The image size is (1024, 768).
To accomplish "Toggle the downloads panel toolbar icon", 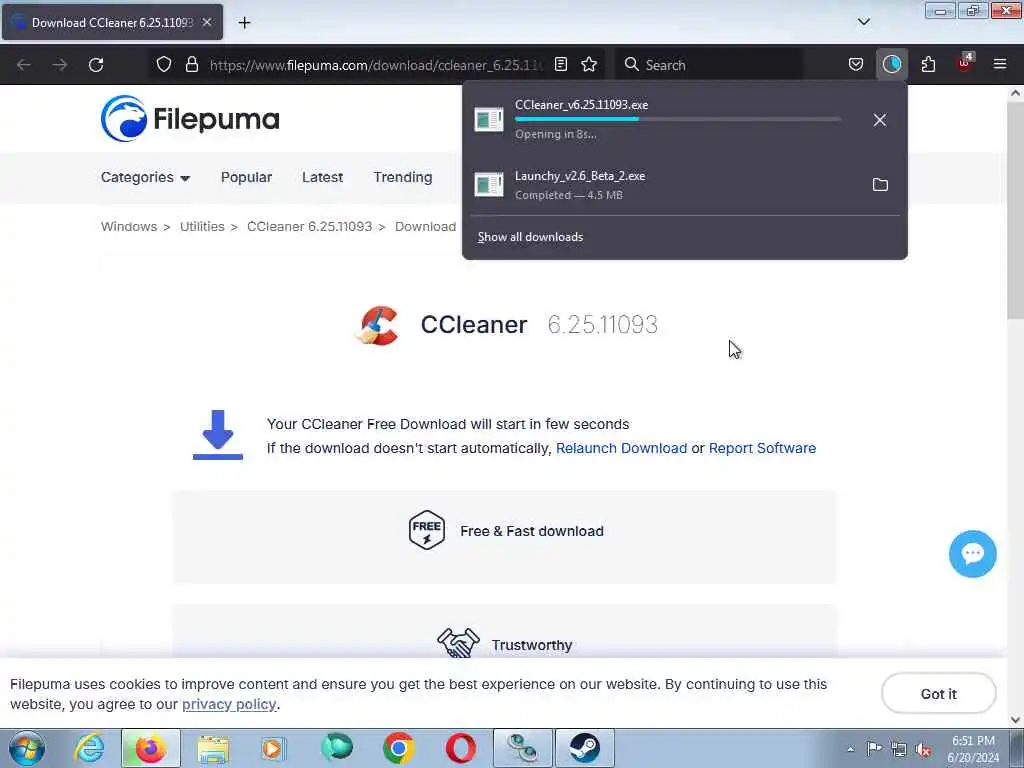I will click(x=891, y=64).
